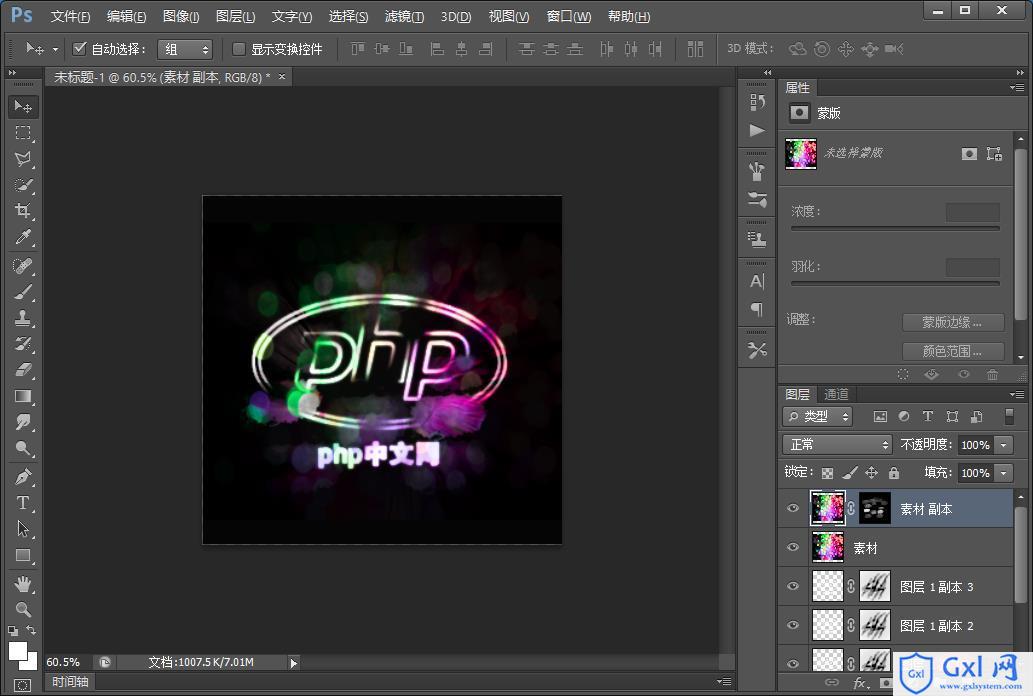Hide the 素材 副本 layer

[793, 508]
